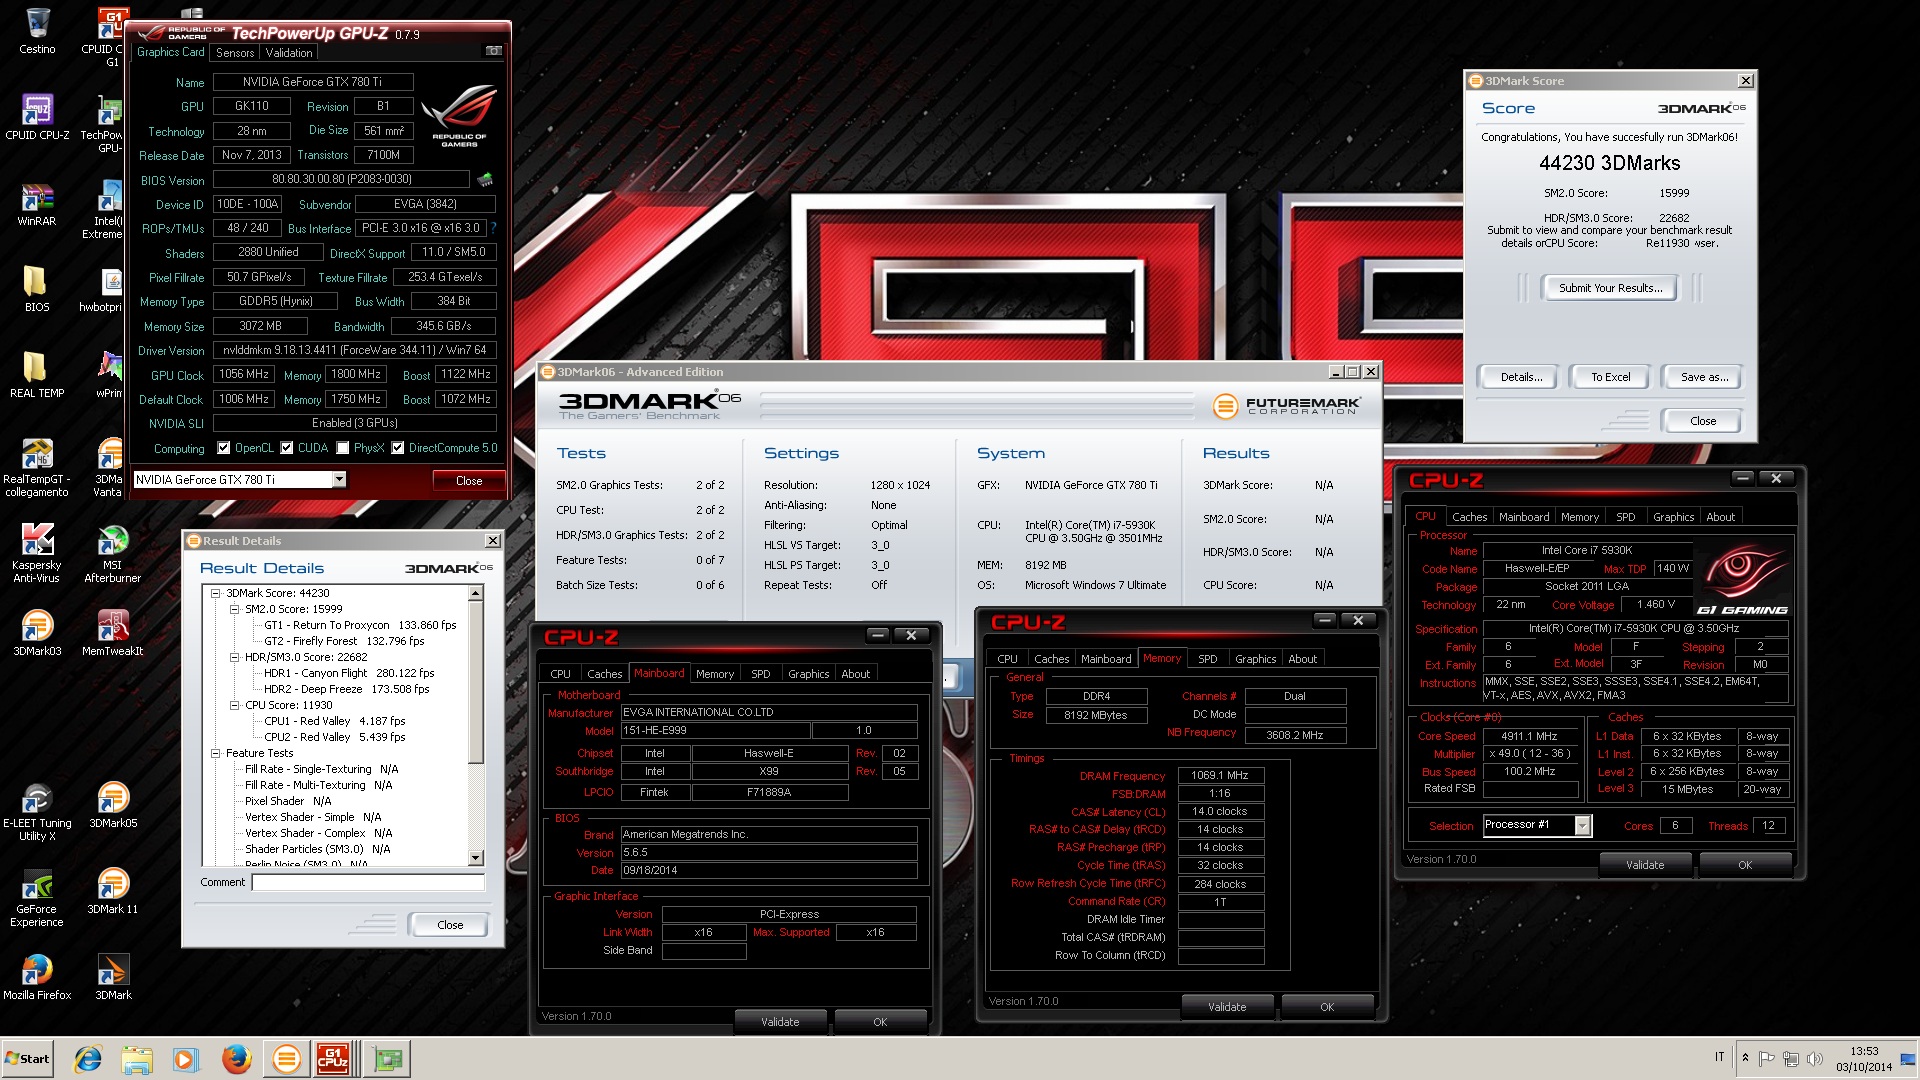Launch RealTempGT shortcut on desktop
This screenshot has width=1920, height=1080.
[x=37, y=466]
